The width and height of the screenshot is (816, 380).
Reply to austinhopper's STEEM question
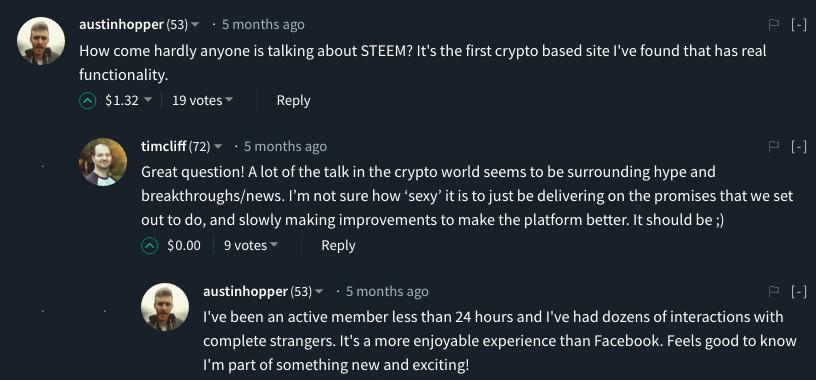[293, 100]
